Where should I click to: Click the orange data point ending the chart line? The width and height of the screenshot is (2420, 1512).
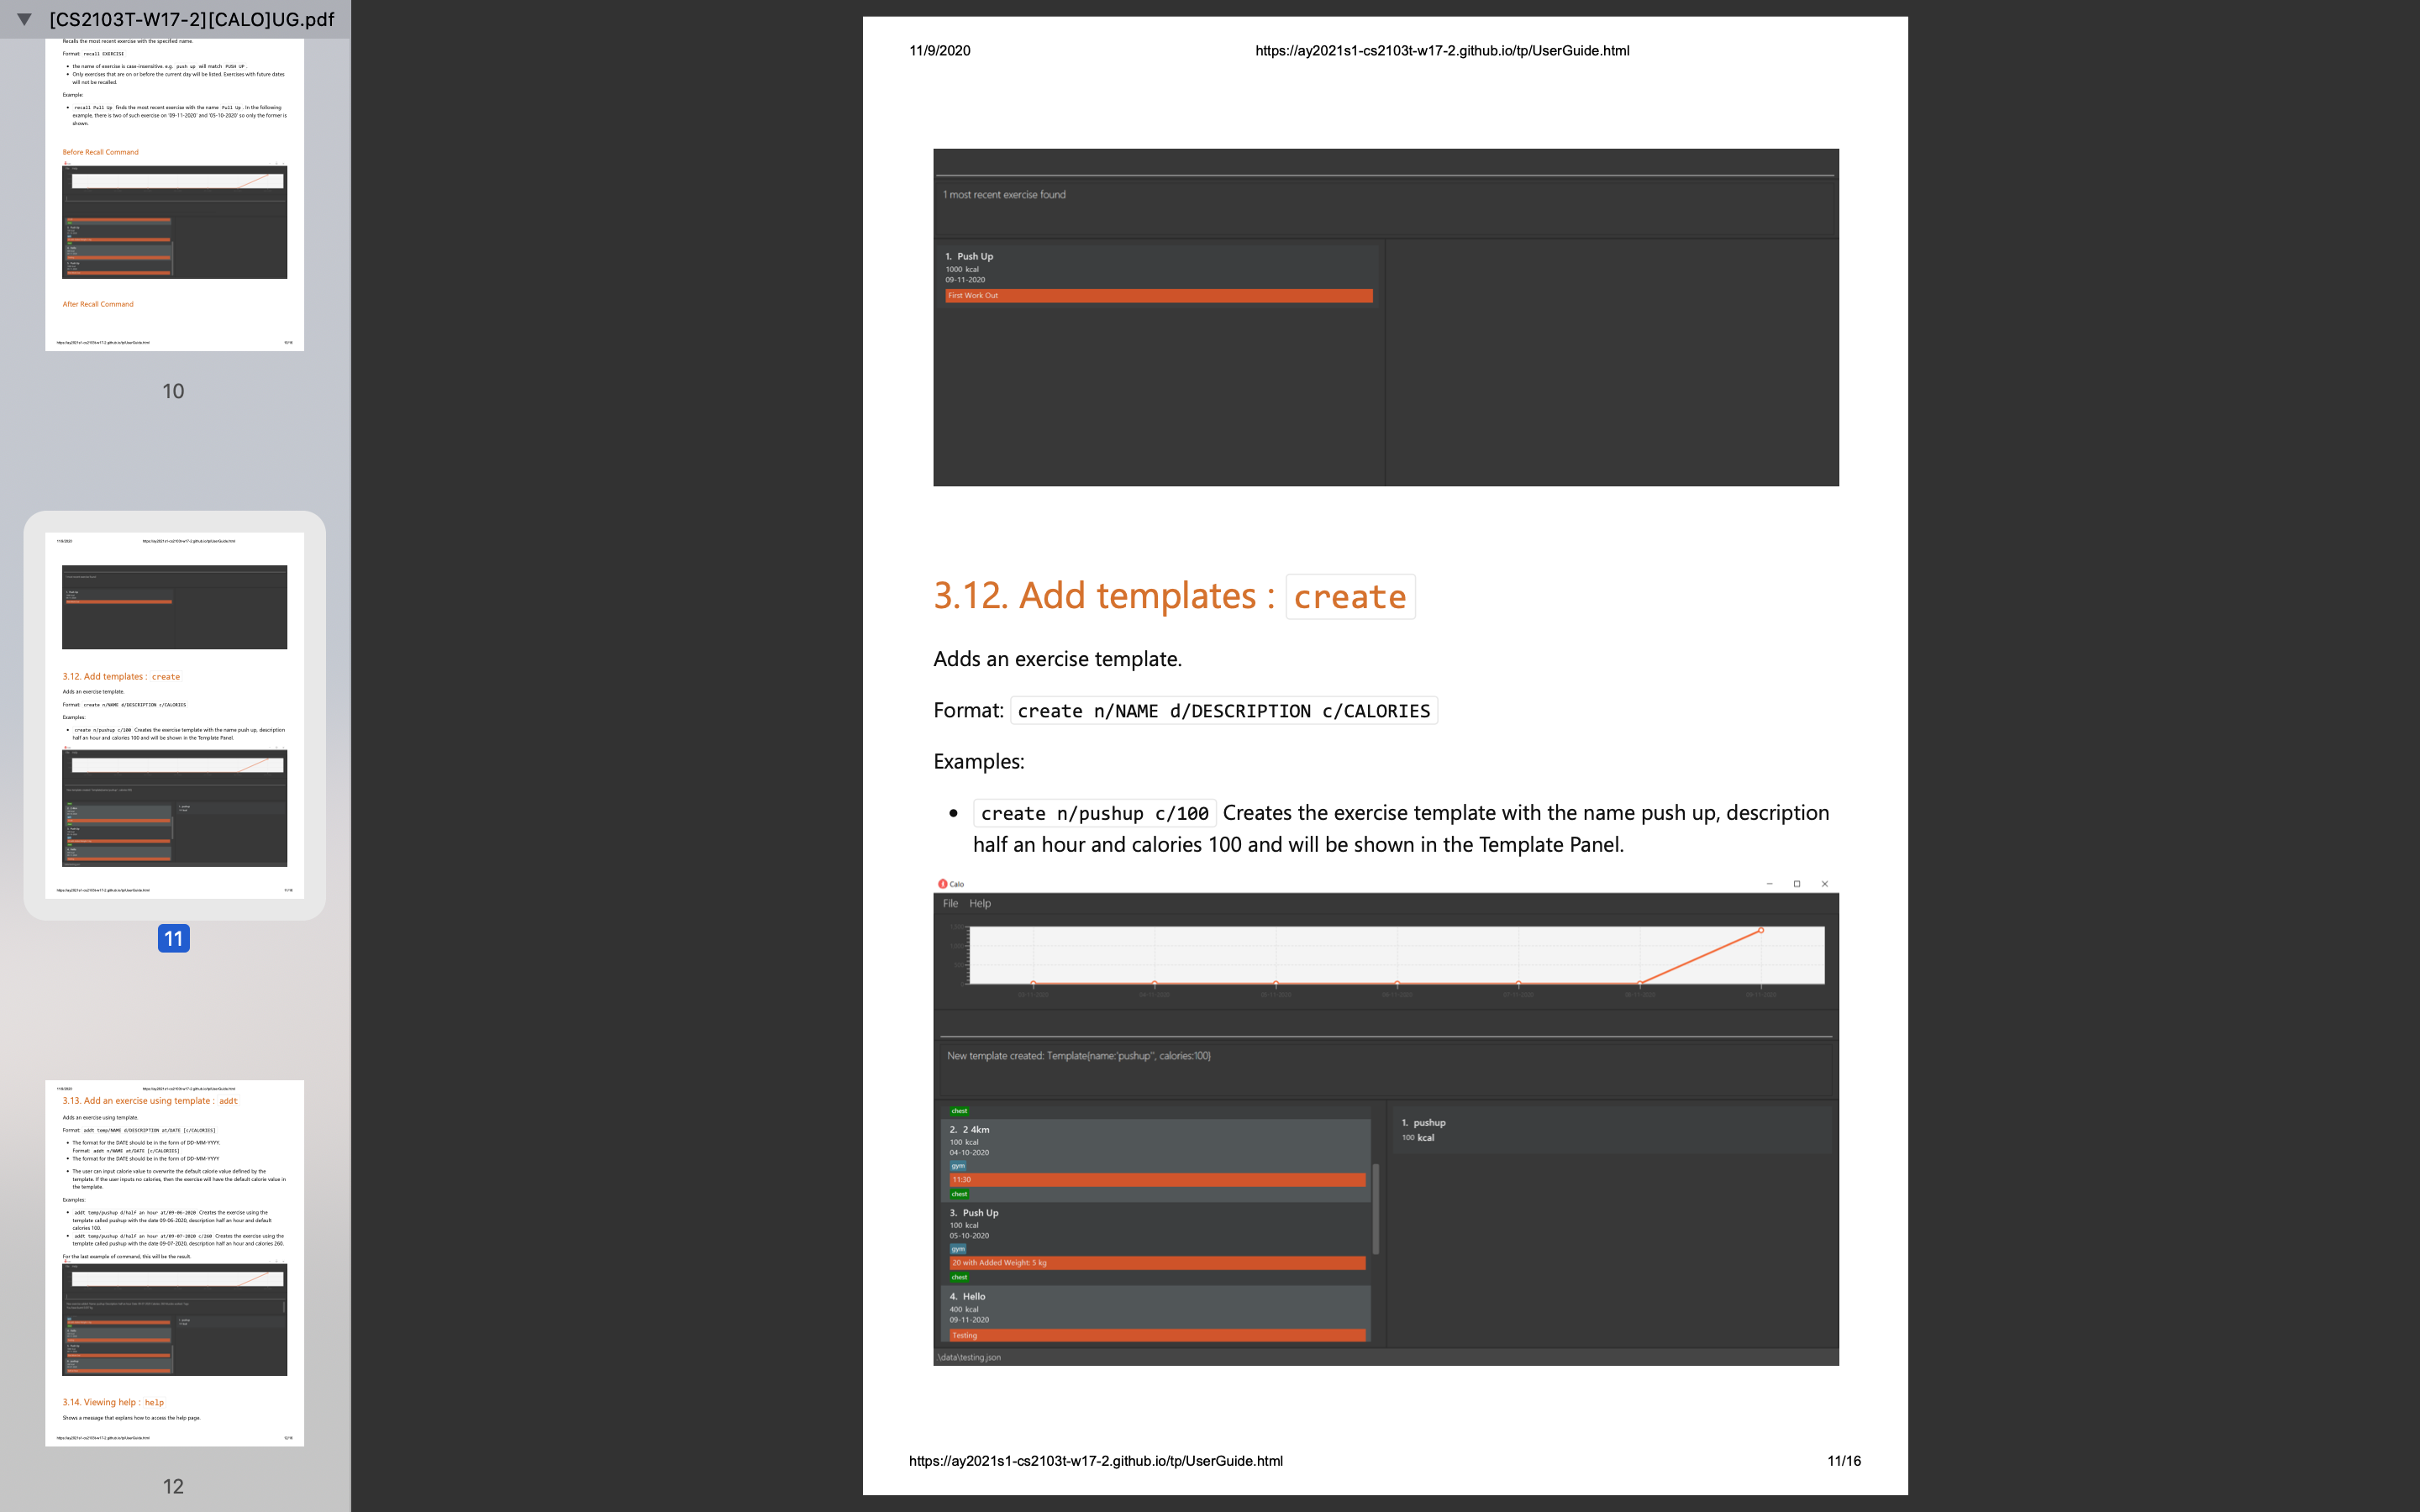1761,930
